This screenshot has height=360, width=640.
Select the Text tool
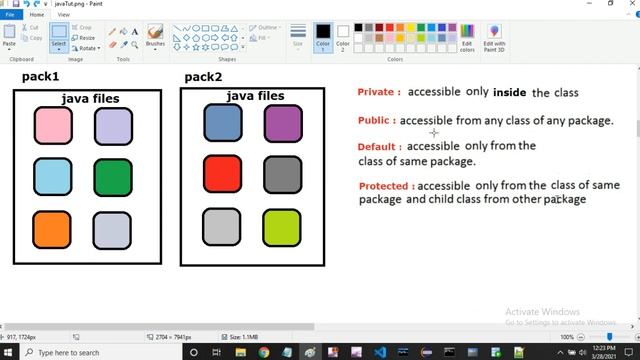click(x=135, y=32)
